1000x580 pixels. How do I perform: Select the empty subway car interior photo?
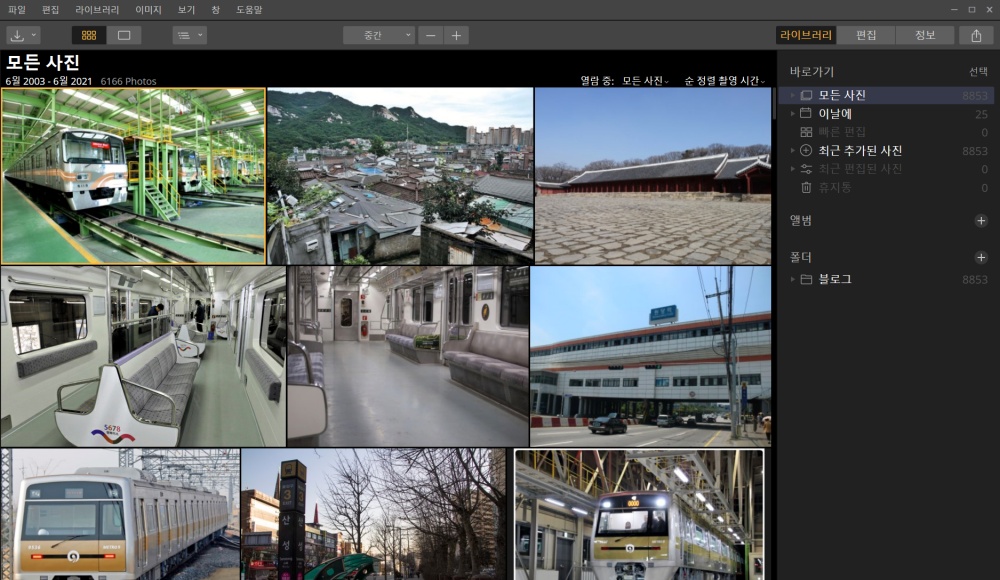(408, 356)
